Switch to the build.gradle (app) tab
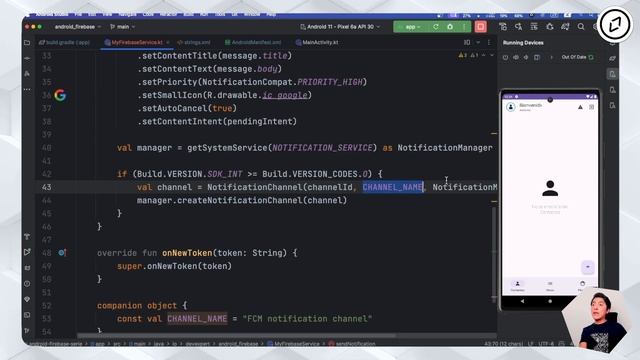The image size is (640, 360). coord(64,42)
